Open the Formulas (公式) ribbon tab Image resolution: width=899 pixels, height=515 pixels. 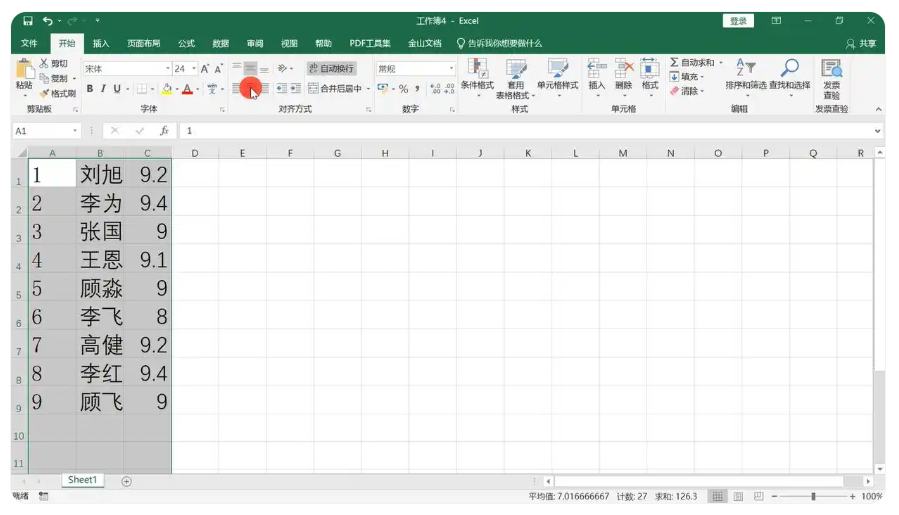(186, 43)
